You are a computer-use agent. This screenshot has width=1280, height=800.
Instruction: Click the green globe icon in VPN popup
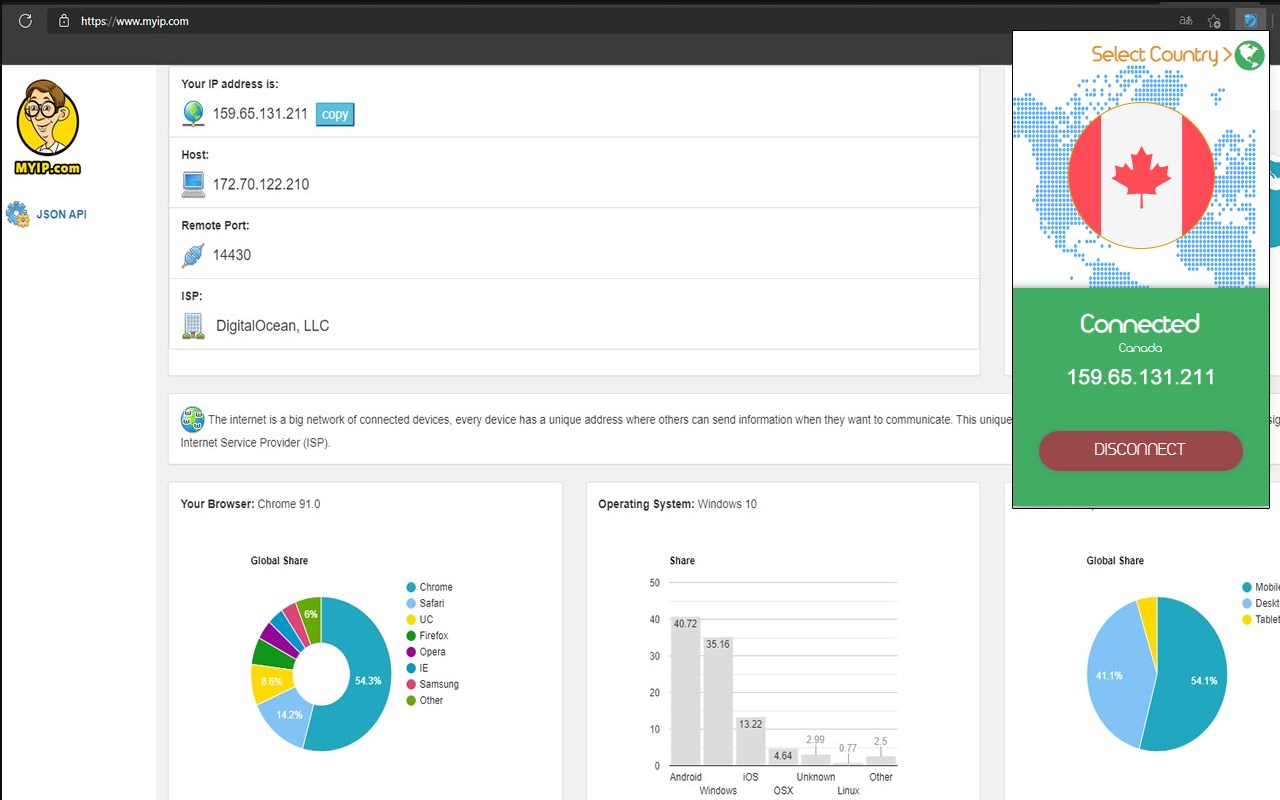coord(1249,55)
